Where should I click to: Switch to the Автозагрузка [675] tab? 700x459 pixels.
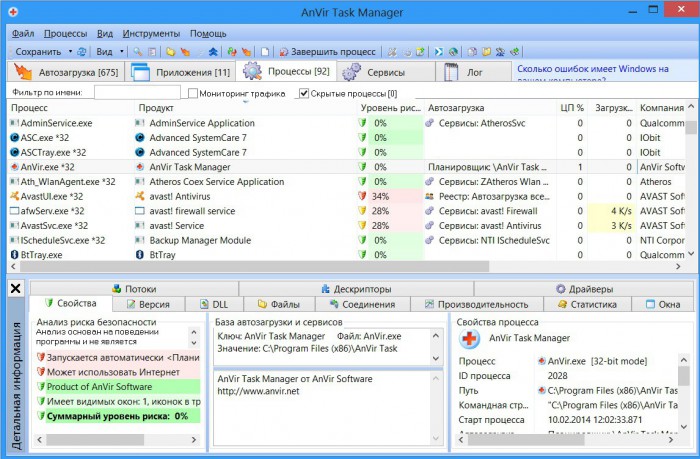pyautogui.click(x=66, y=72)
